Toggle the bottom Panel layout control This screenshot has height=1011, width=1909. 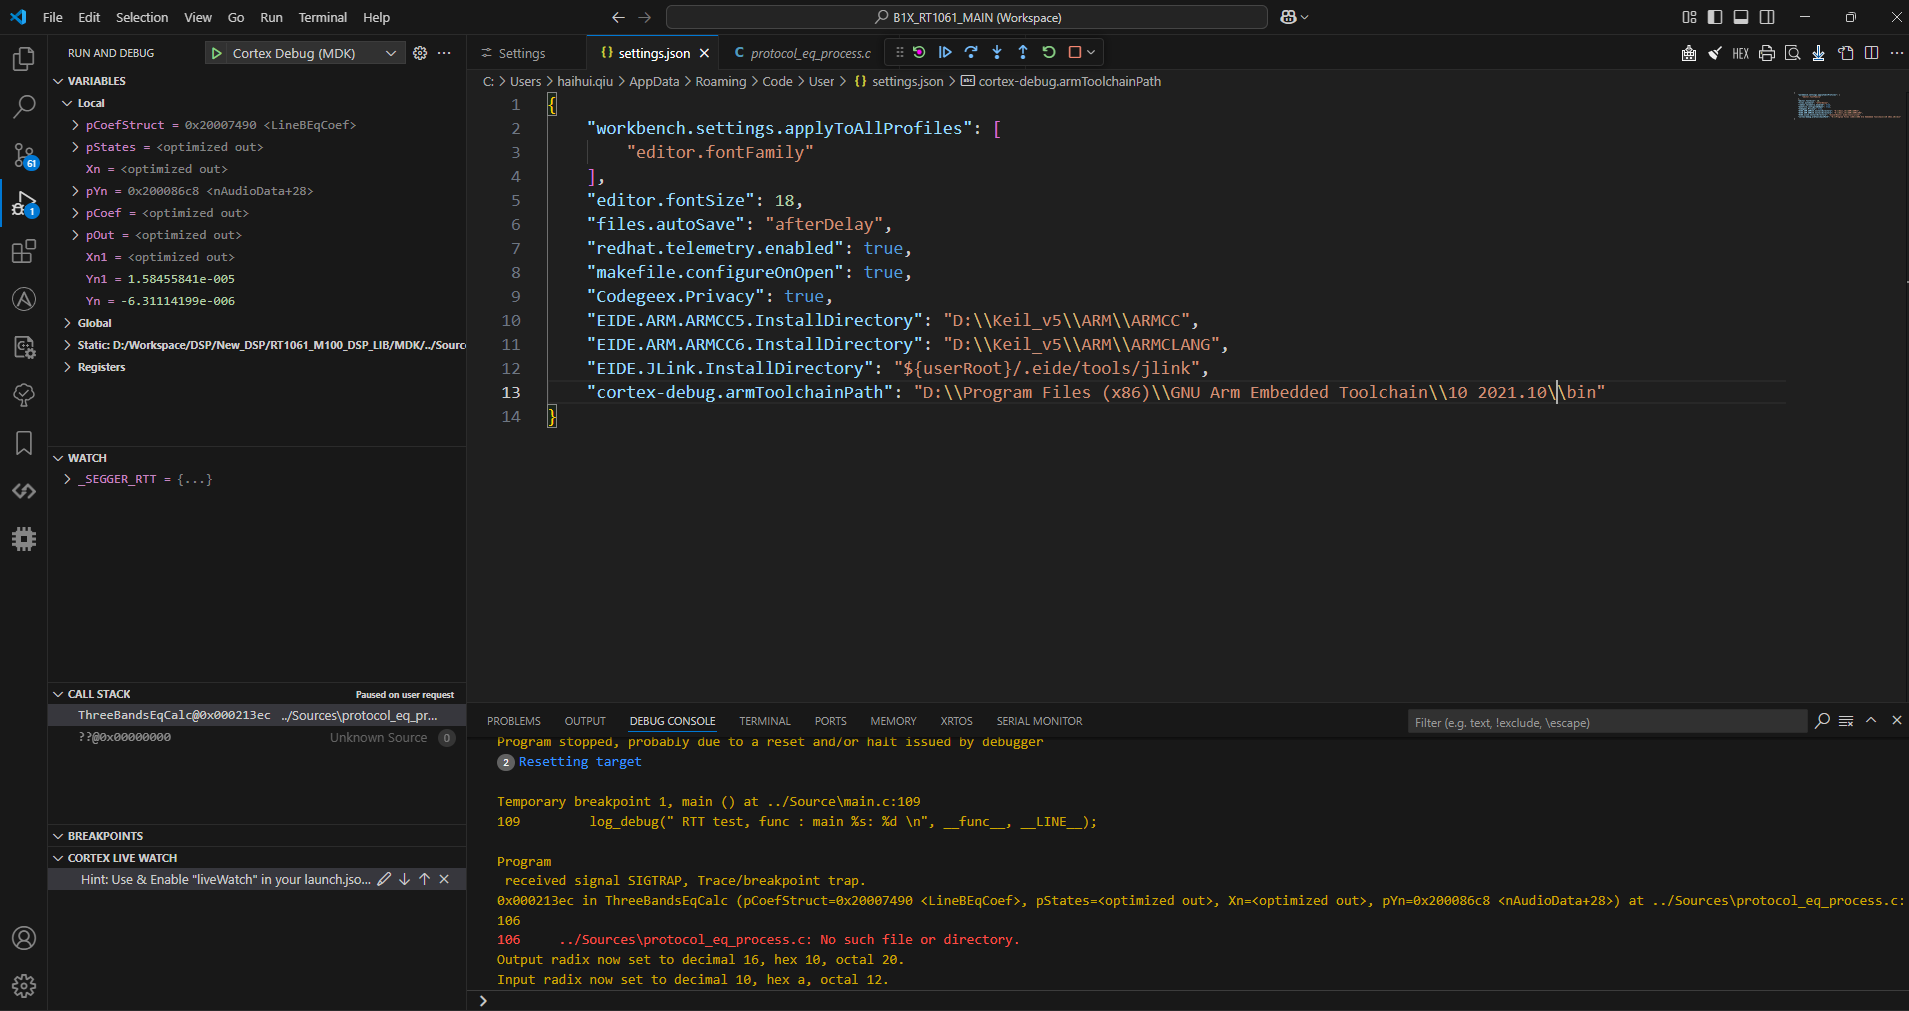1740,17
